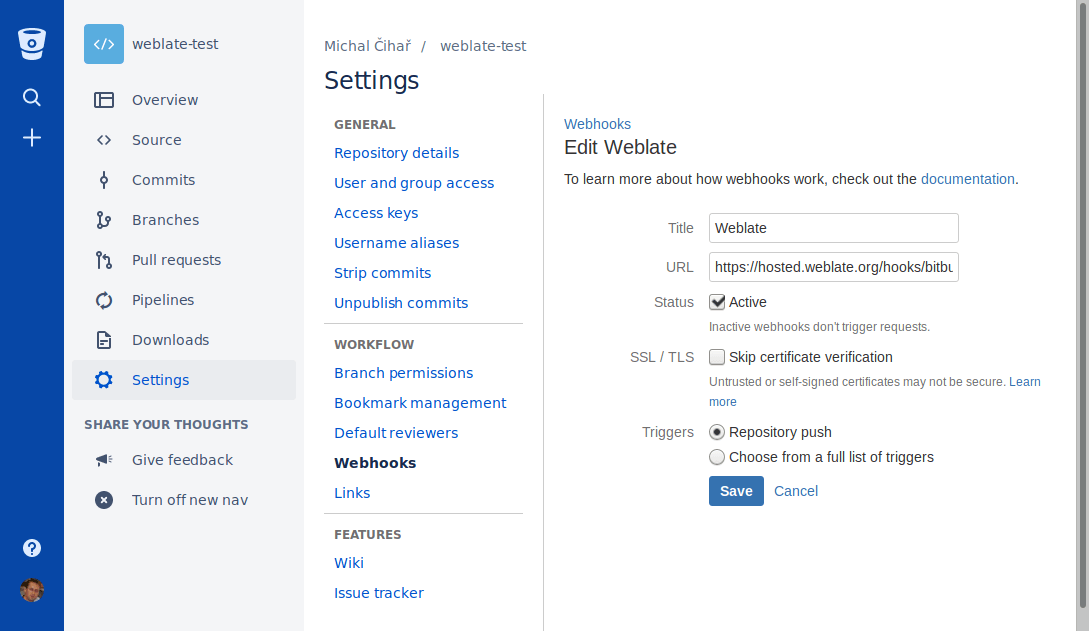
Task: Uncheck the Active webhook status checkbox
Action: pyautogui.click(x=716, y=301)
